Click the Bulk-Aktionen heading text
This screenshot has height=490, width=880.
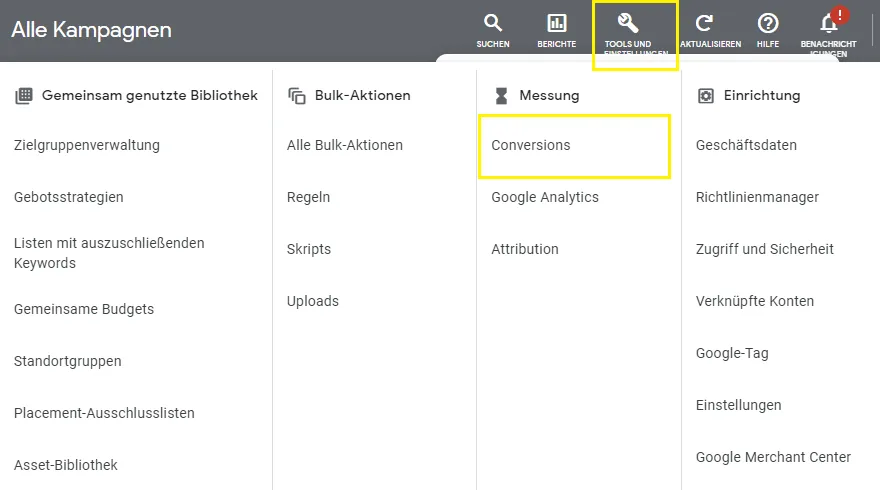coord(363,95)
